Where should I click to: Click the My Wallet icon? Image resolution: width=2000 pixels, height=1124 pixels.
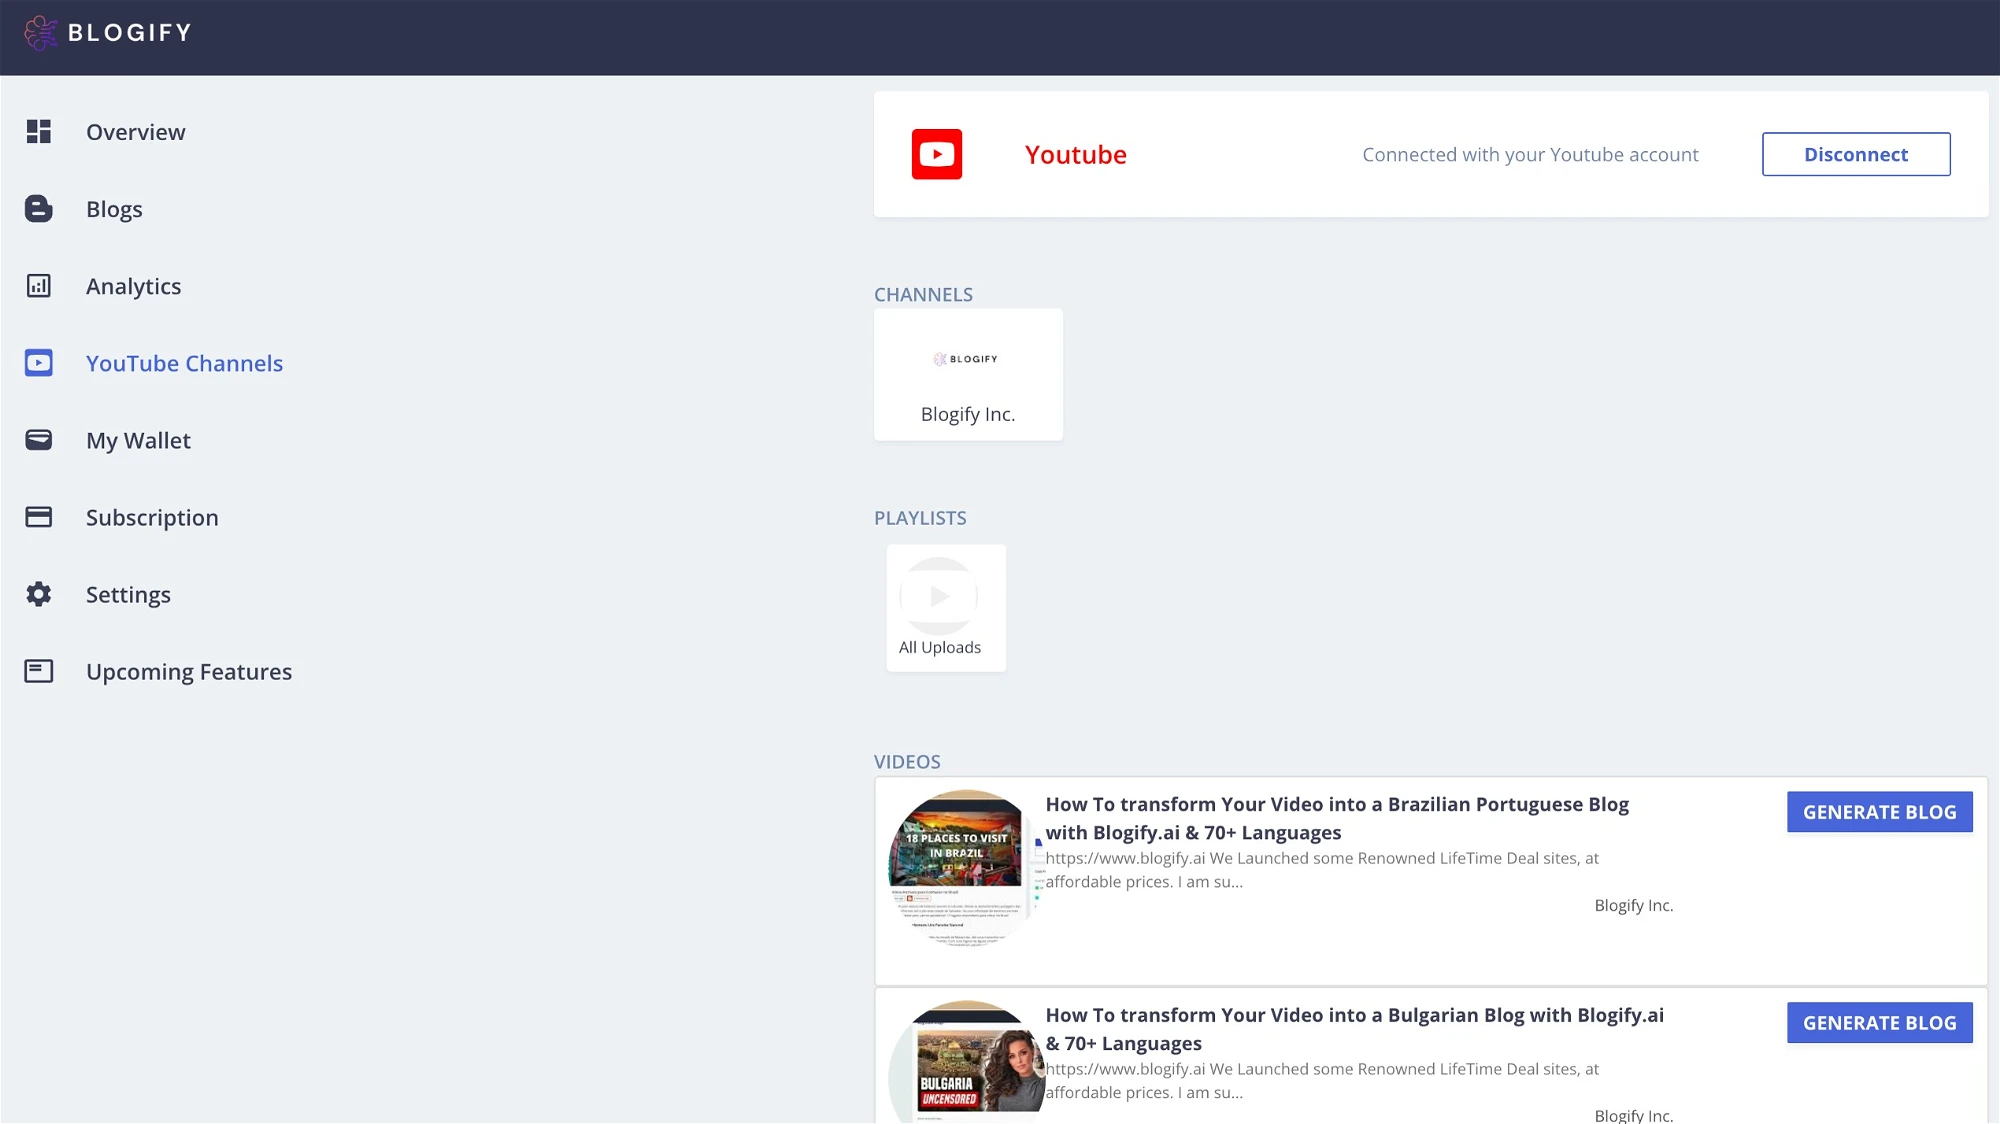[x=39, y=440]
